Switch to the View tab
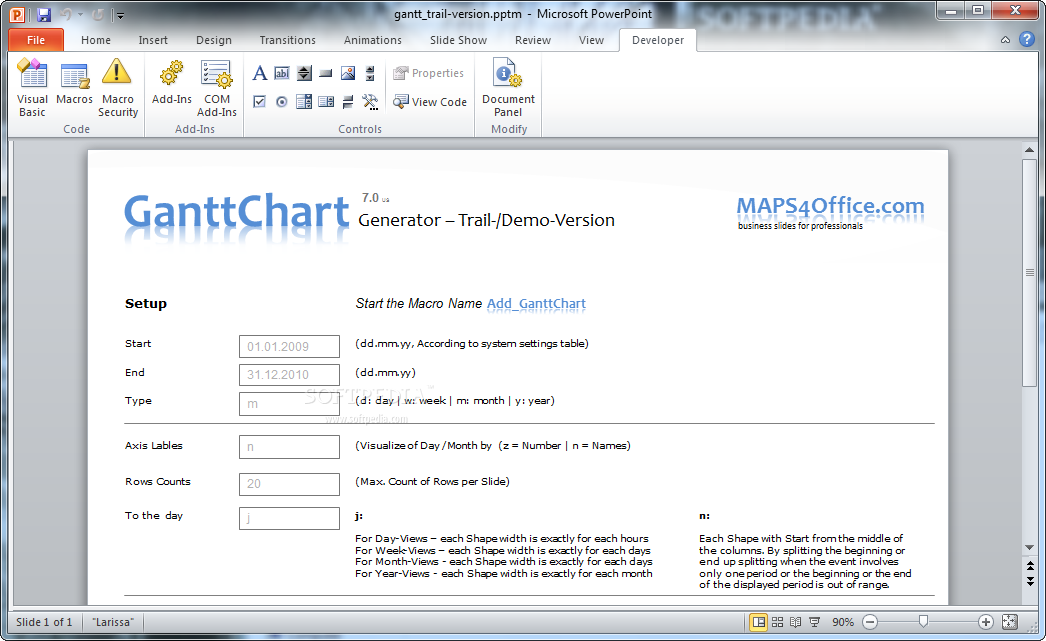Screen dimensions: 1046x641 pos(591,40)
